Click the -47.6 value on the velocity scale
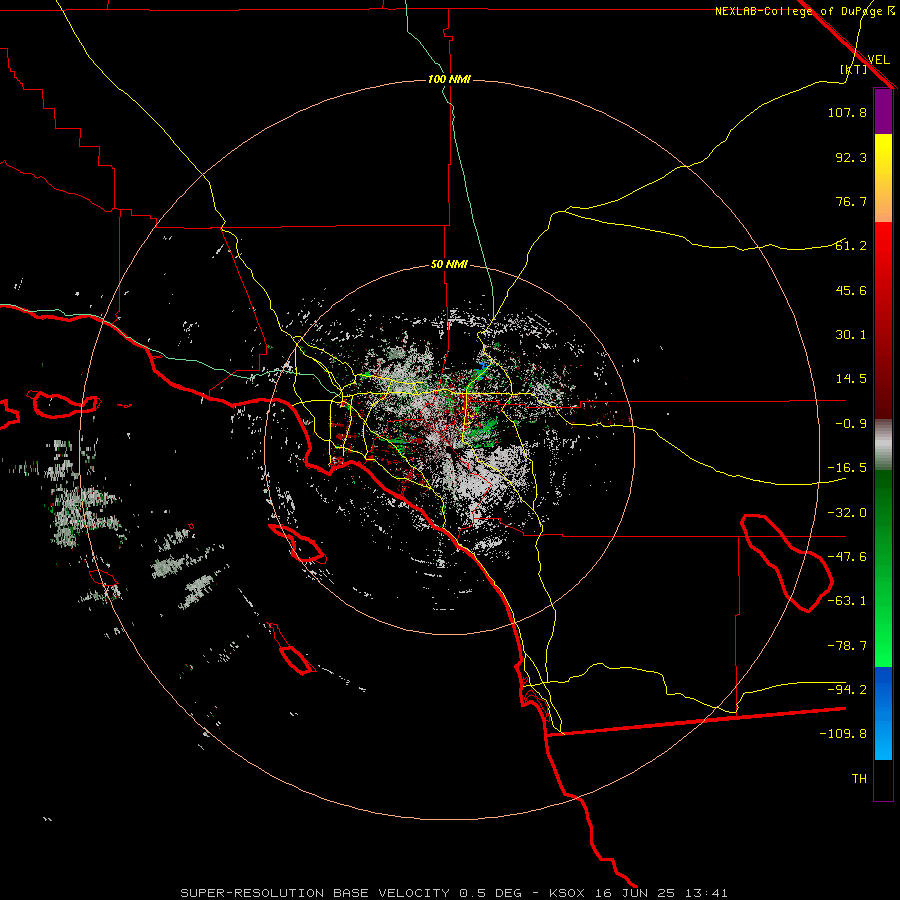 (847, 557)
